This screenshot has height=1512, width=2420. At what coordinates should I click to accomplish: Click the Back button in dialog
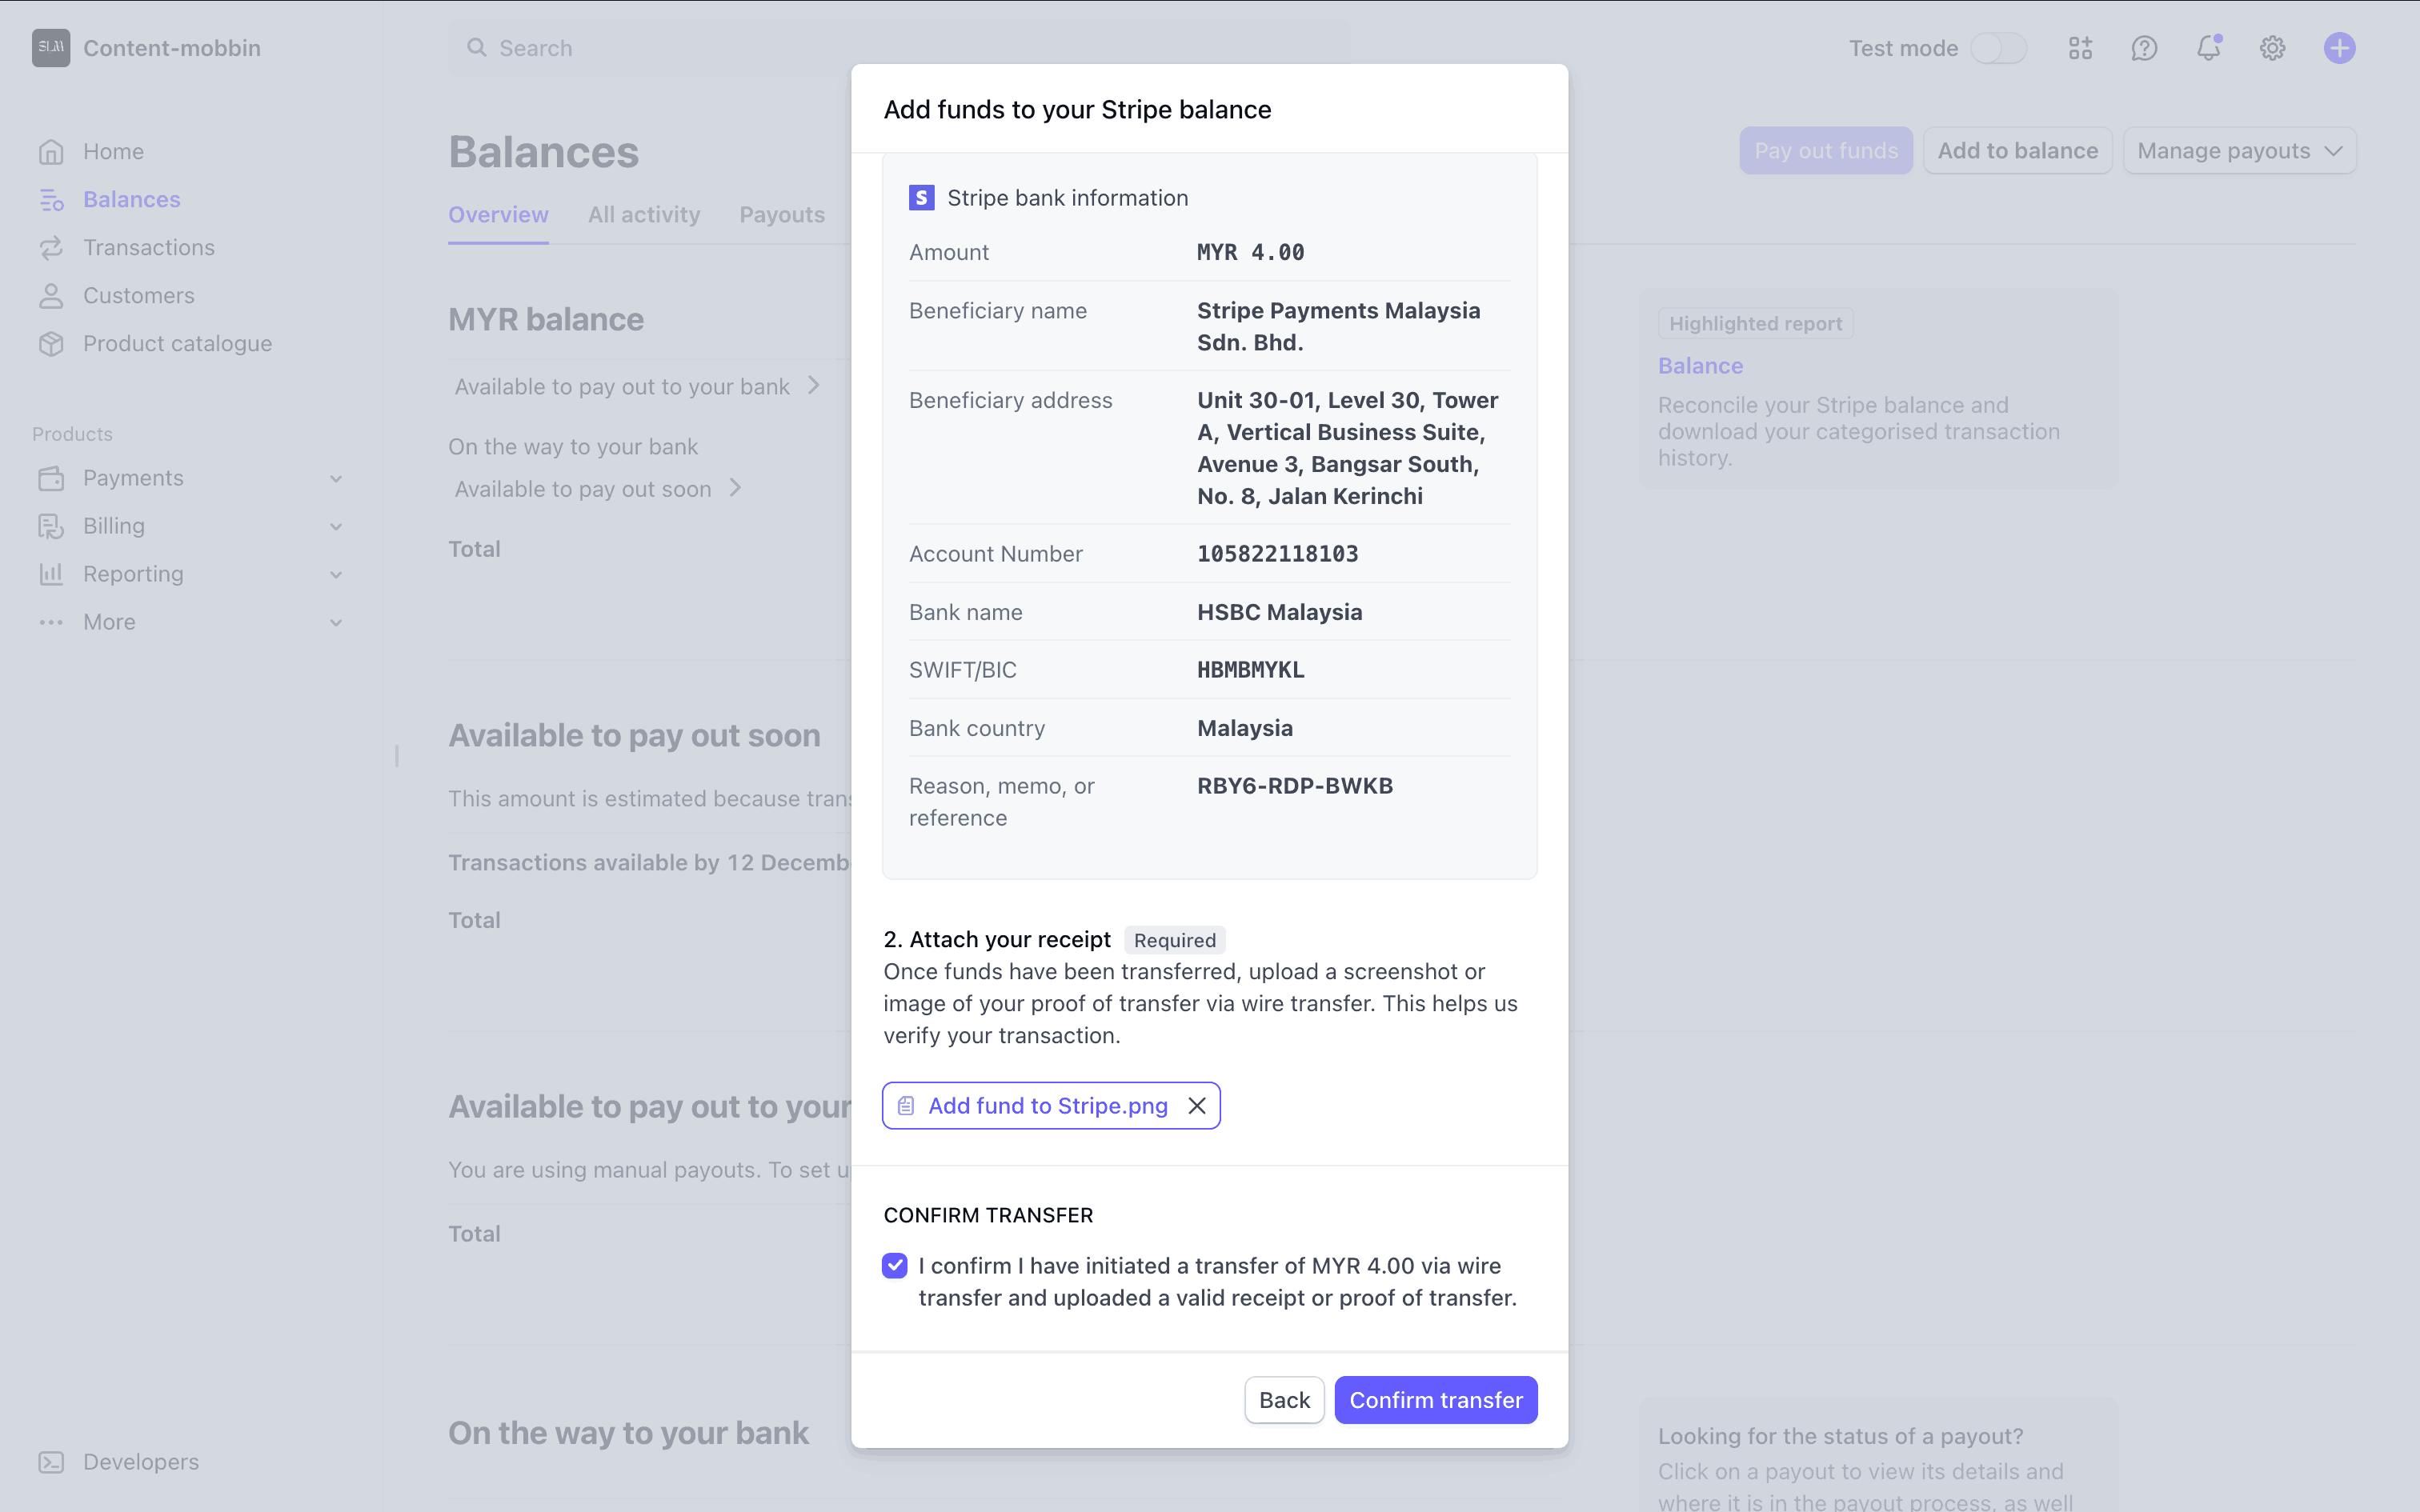1284,1400
